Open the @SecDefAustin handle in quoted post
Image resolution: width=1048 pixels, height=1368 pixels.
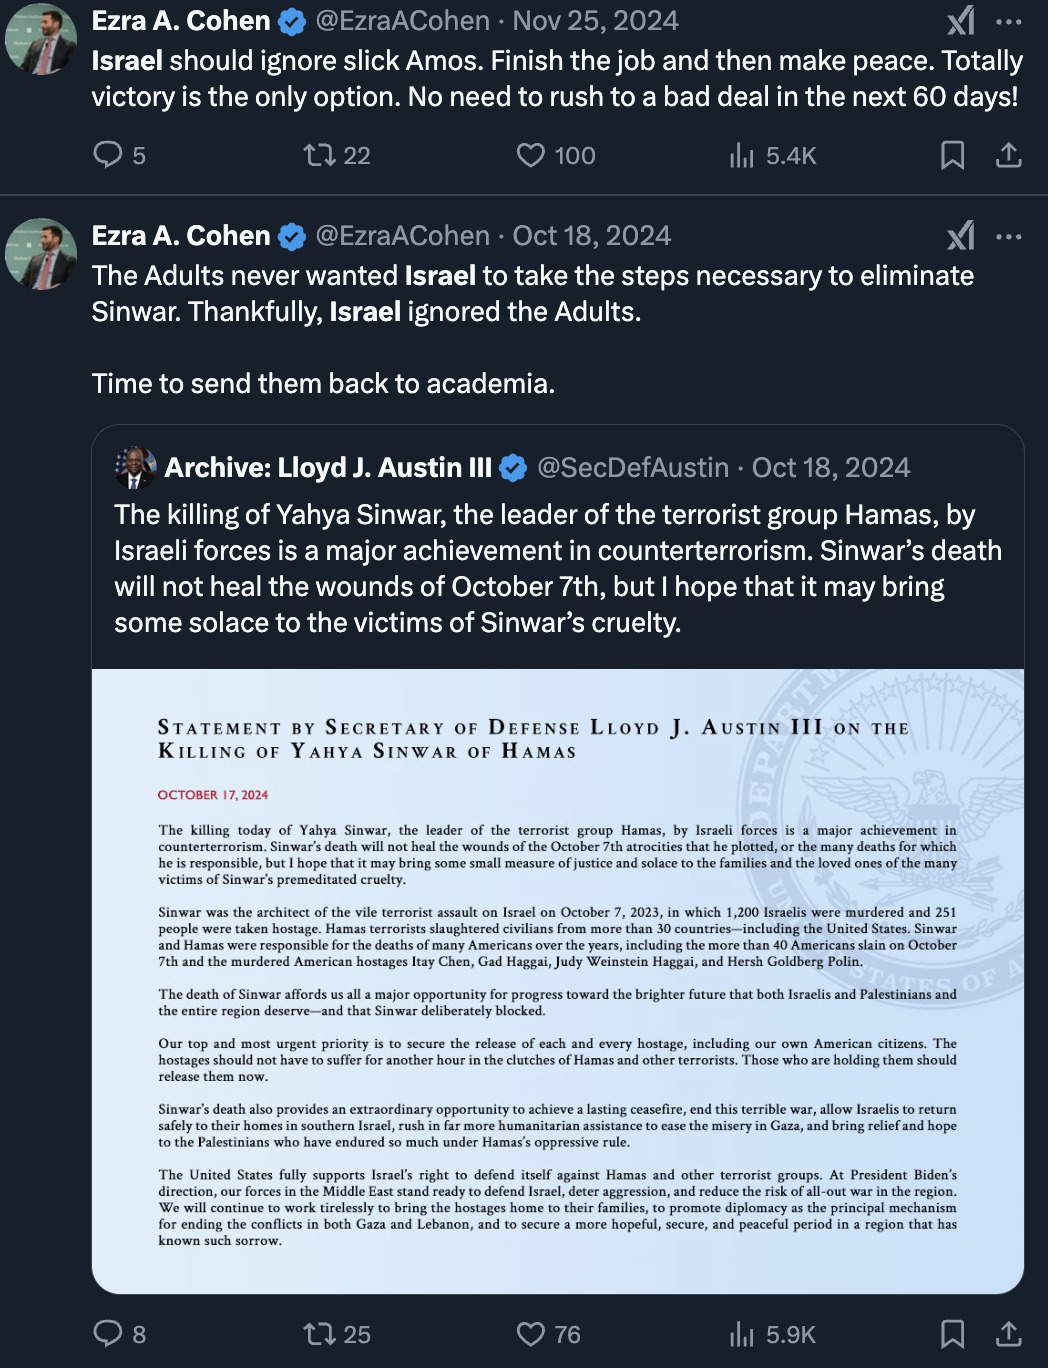[633, 467]
